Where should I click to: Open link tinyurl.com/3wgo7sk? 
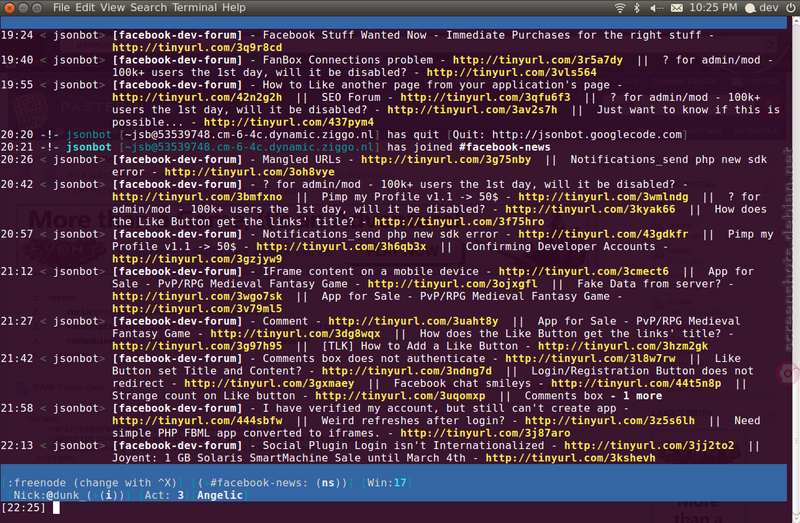197,296
